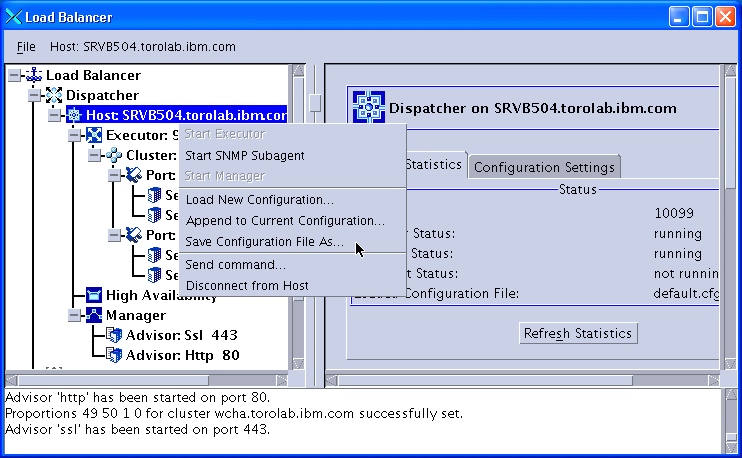742x458 pixels.
Task: Click the Load Balancer anchor icon in tree
Action: (x=34, y=75)
